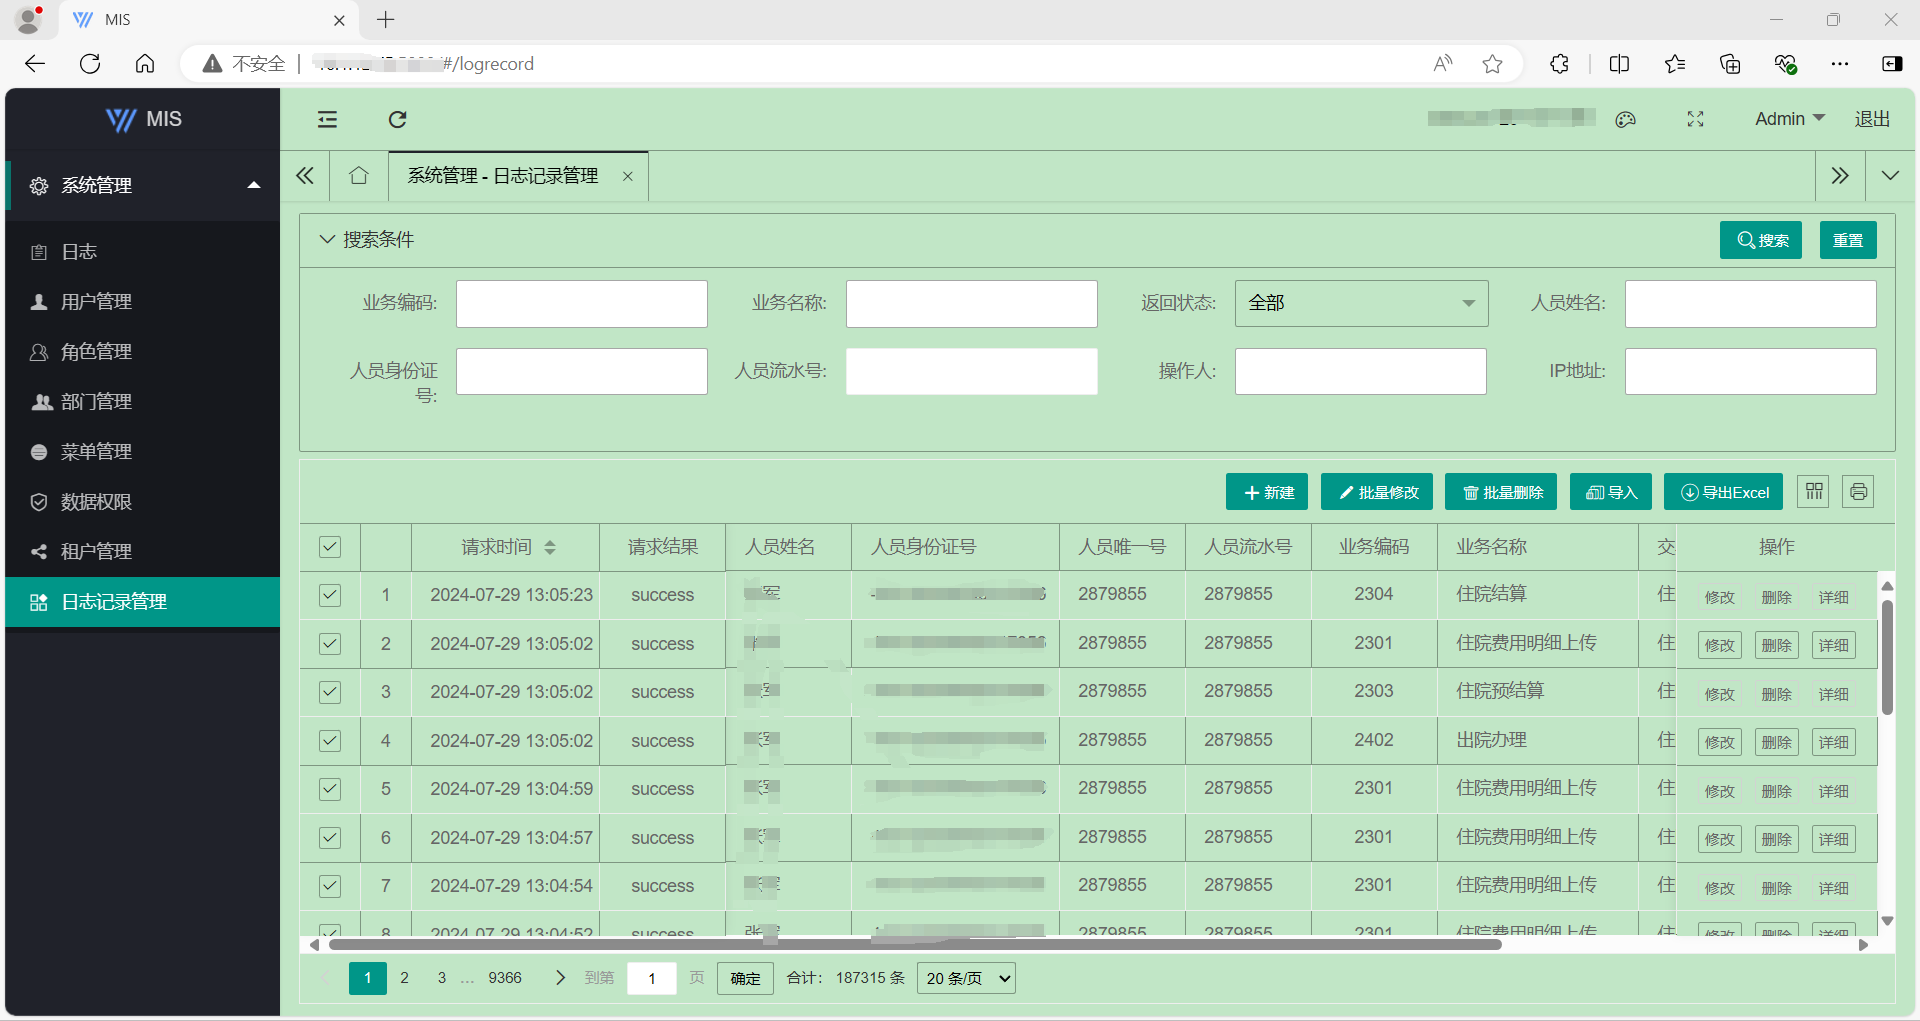Toggle the sidebar collapse icon

327,119
